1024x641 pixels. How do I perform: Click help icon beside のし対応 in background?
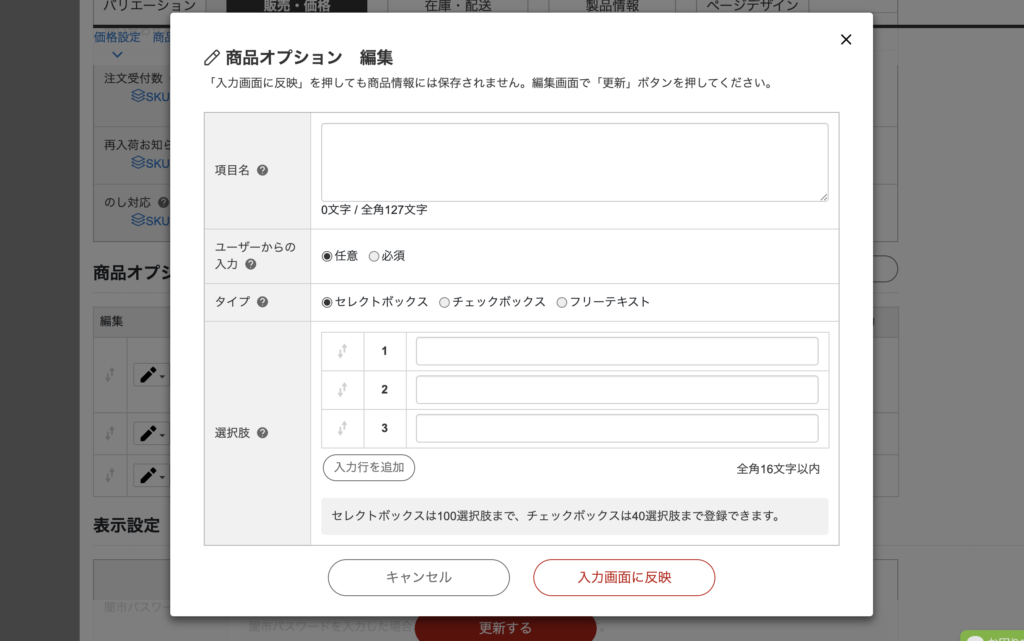pyautogui.click(x=163, y=202)
